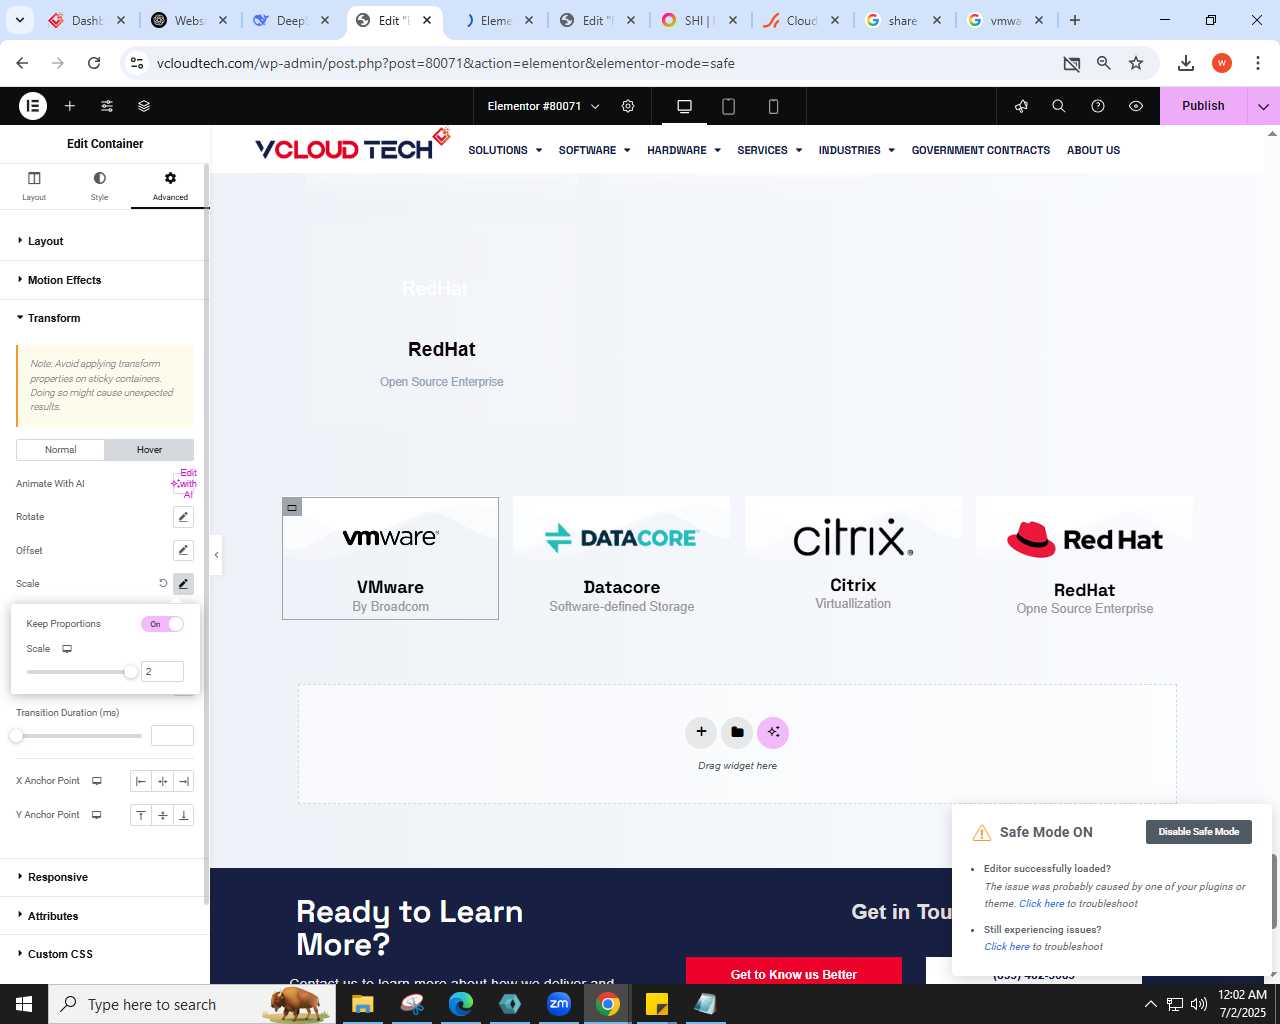Image resolution: width=1280 pixels, height=1024 pixels.
Task: Expand the Responsive section
Action: click(x=105, y=877)
